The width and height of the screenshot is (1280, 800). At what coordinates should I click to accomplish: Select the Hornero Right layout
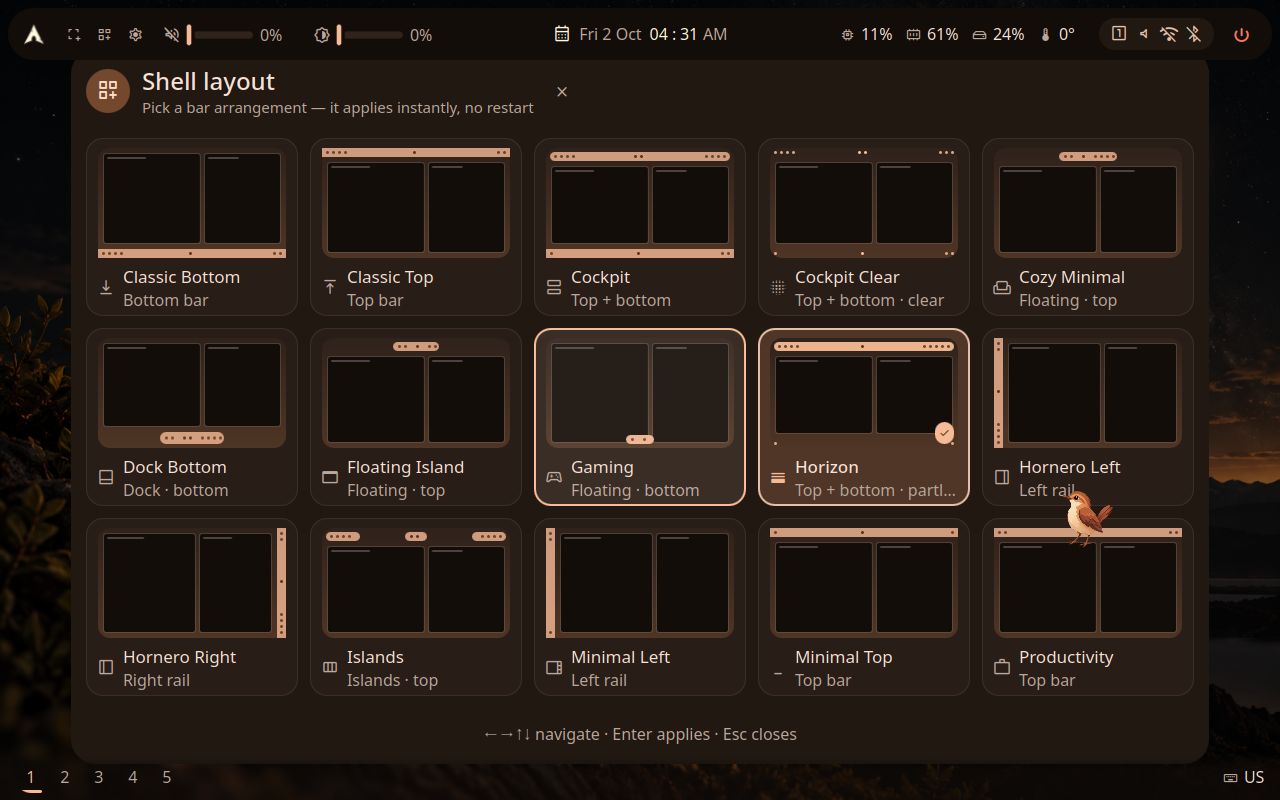pyautogui.click(x=192, y=607)
